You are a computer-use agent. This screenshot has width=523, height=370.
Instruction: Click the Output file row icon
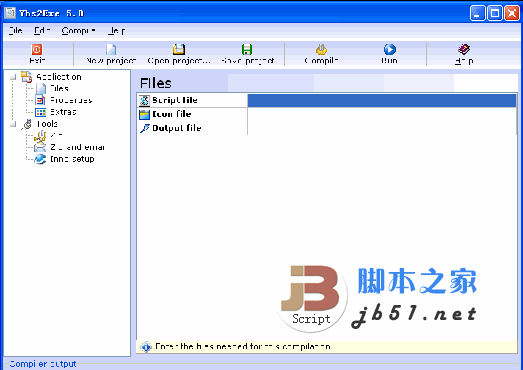(x=144, y=128)
